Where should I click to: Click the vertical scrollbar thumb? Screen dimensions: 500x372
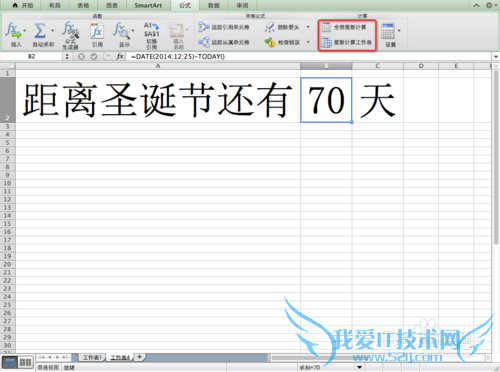496,157
